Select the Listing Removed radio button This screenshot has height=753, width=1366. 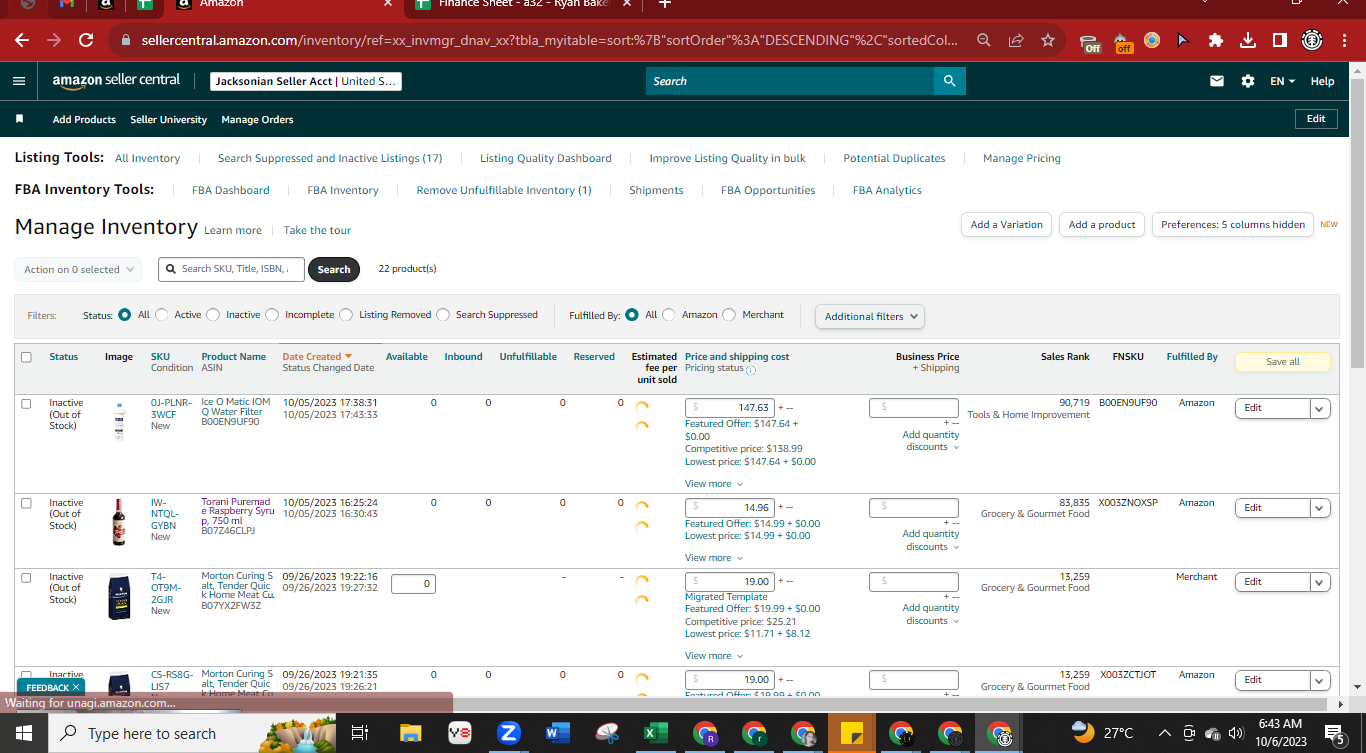click(x=346, y=314)
